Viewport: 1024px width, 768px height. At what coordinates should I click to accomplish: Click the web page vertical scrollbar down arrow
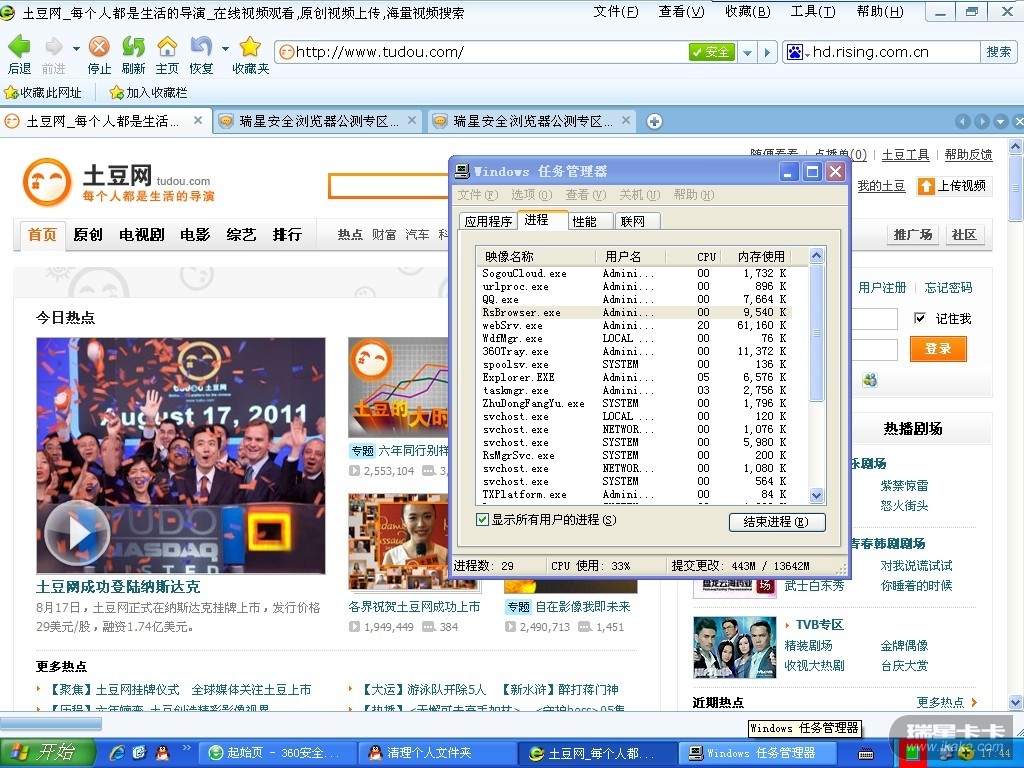point(1016,702)
